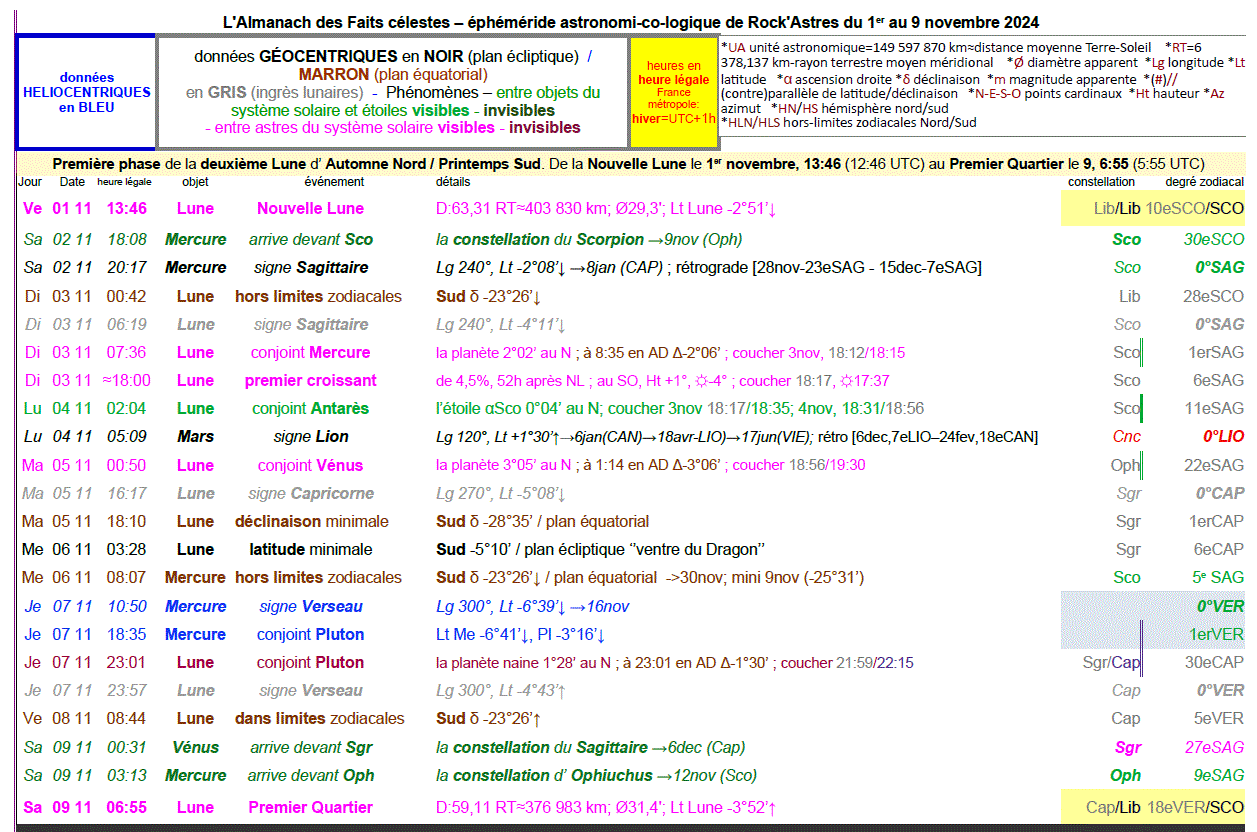Click 'Sud δ -28°35' / plan équatorial' details

[542, 522]
